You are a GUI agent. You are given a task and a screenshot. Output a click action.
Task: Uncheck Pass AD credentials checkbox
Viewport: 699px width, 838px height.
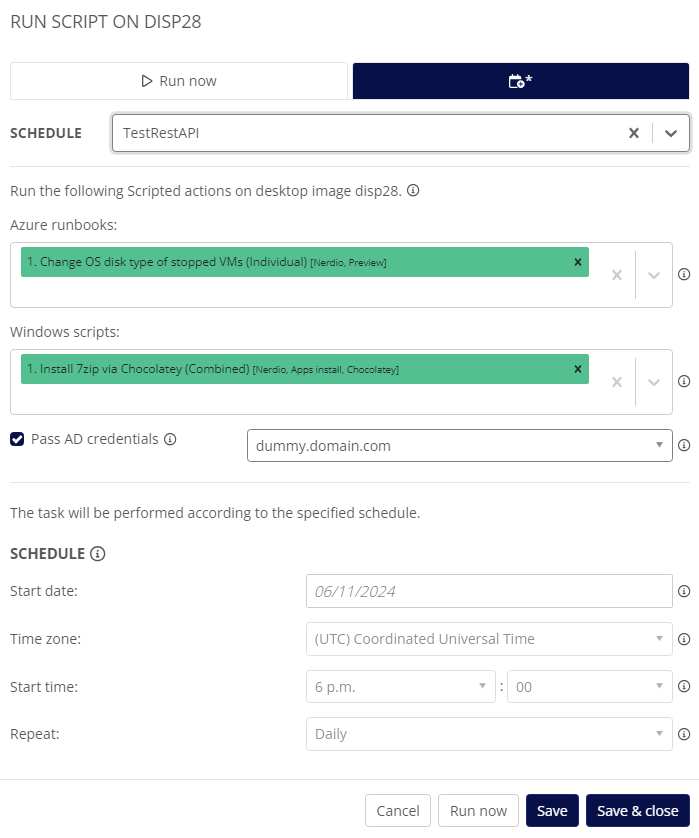17,439
